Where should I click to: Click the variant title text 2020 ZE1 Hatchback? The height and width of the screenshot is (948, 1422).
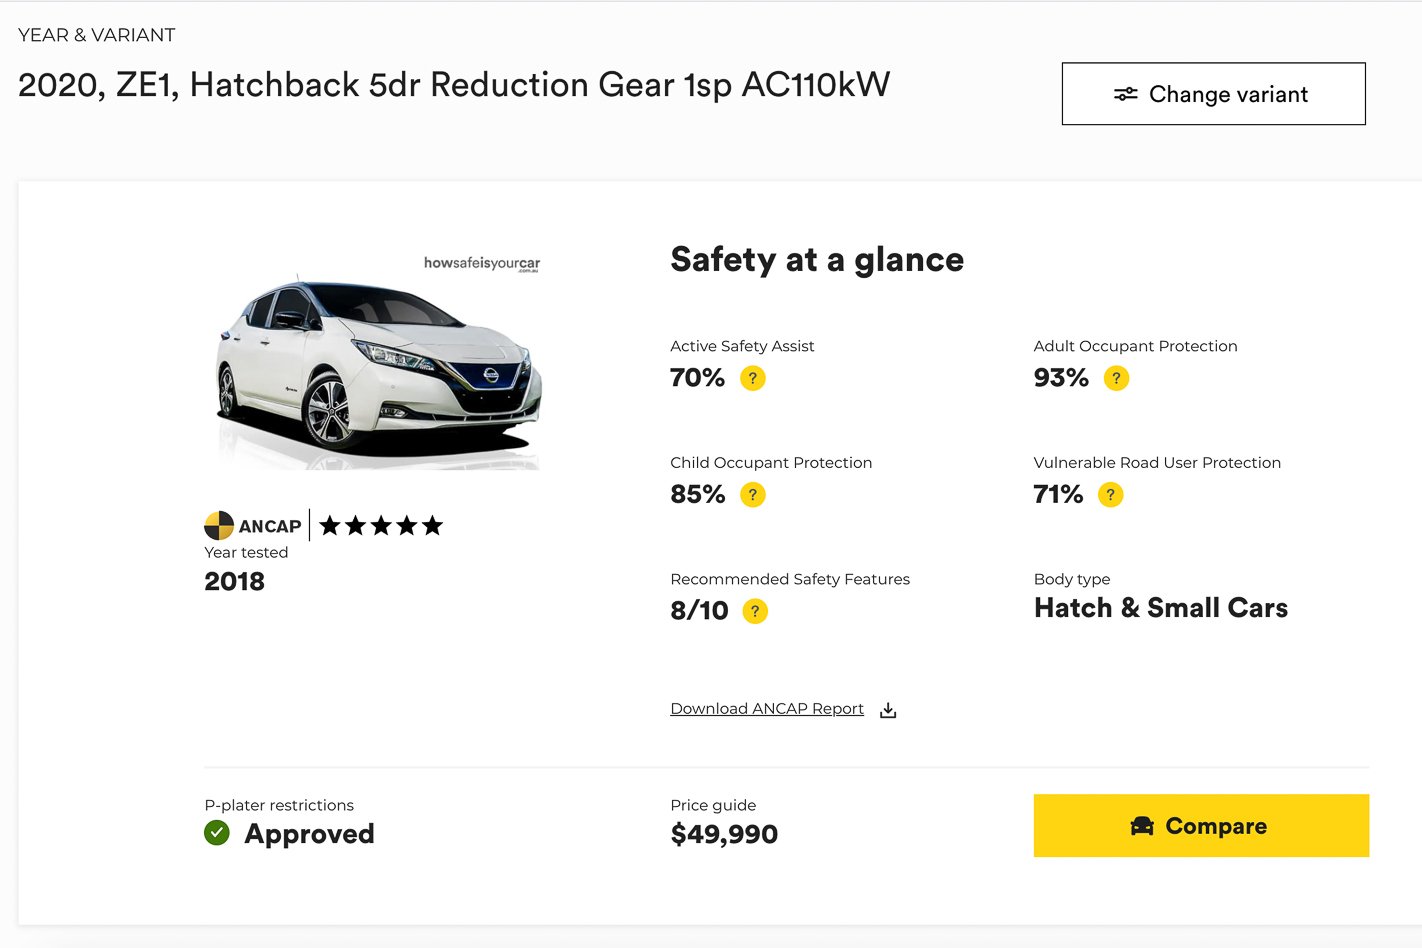[x=454, y=85]
